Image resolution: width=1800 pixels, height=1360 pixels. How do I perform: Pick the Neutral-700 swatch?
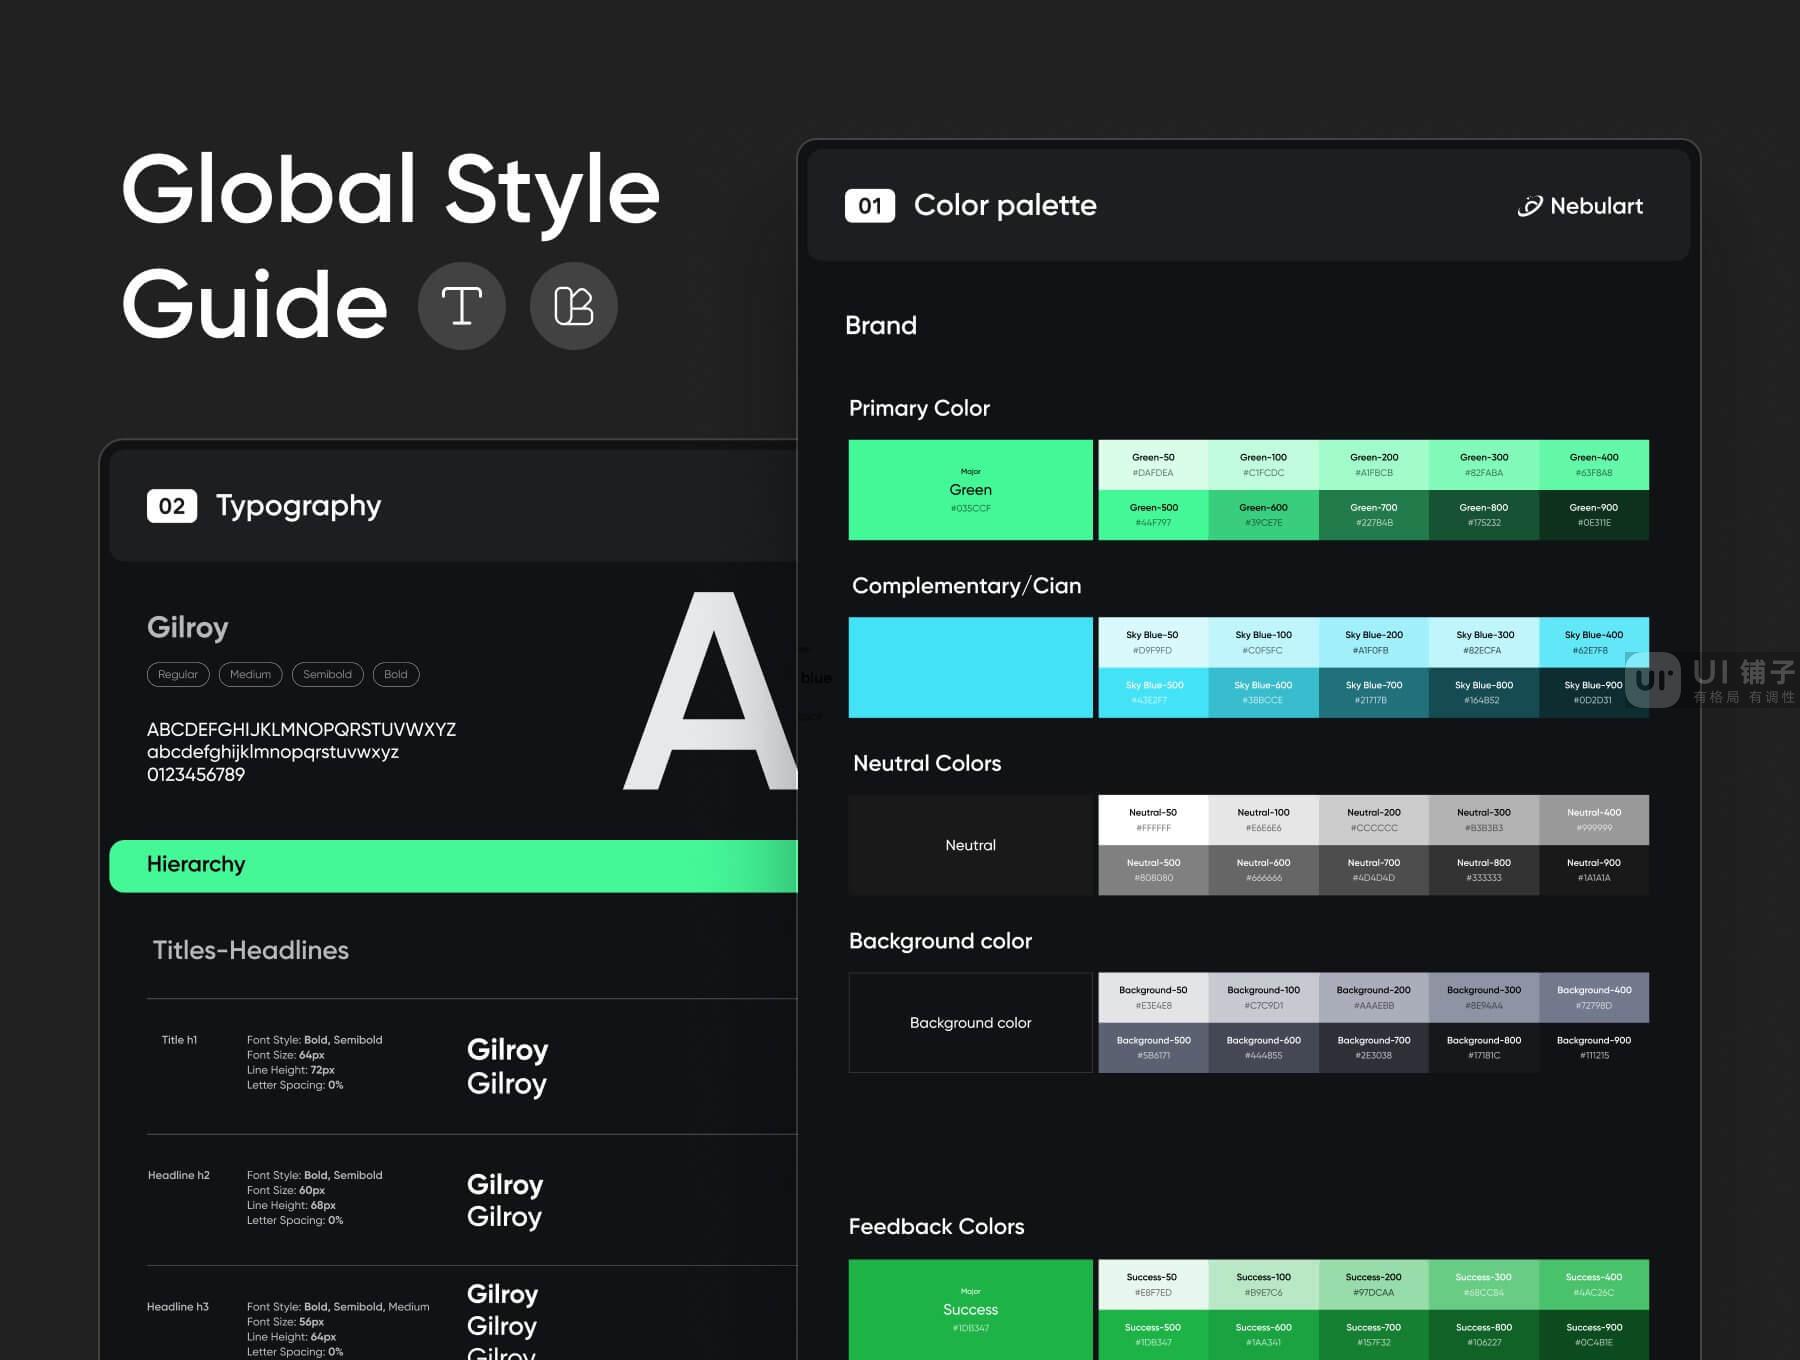[1374, 870]
